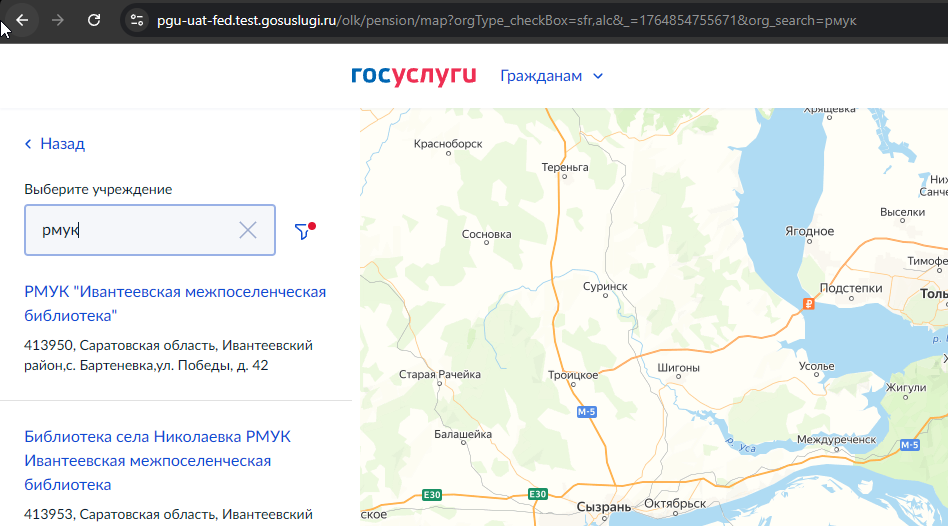Viewport: 948px width, 526px height.
Task: Click address text 413950, Саратовская область
Action: click(x=169, y=355)
